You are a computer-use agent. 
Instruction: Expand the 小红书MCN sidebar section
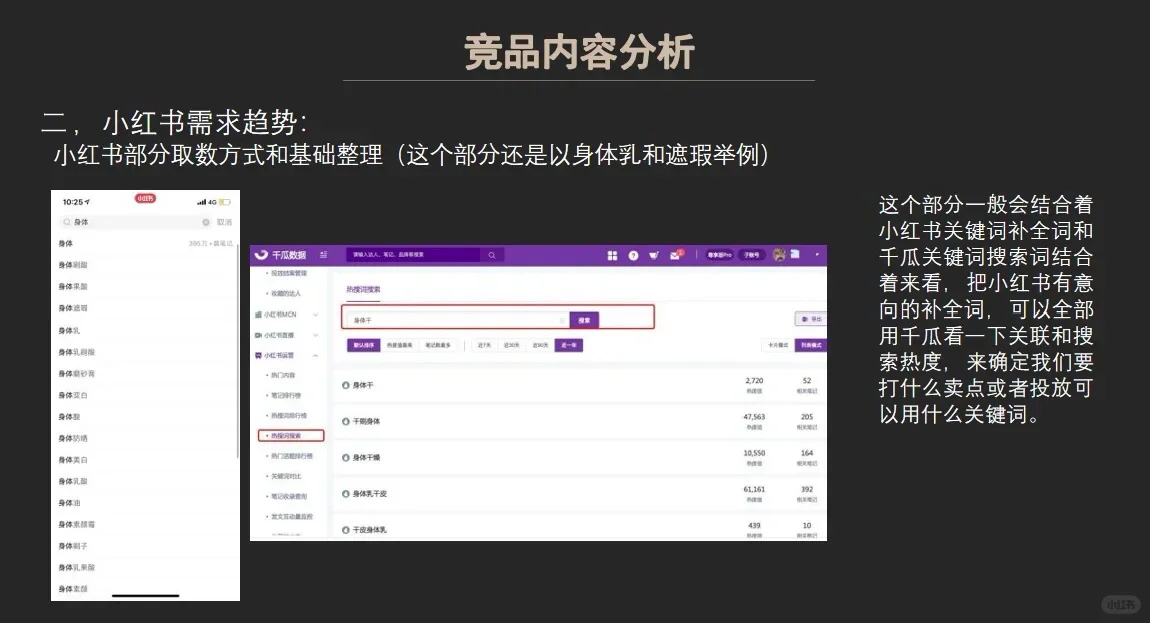(x=281, y=313)
